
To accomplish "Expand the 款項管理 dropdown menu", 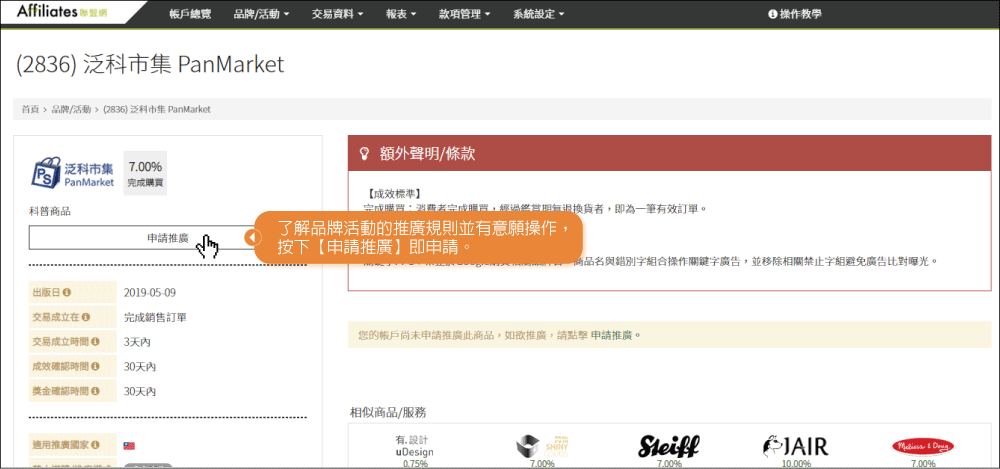I will point(464,13).
